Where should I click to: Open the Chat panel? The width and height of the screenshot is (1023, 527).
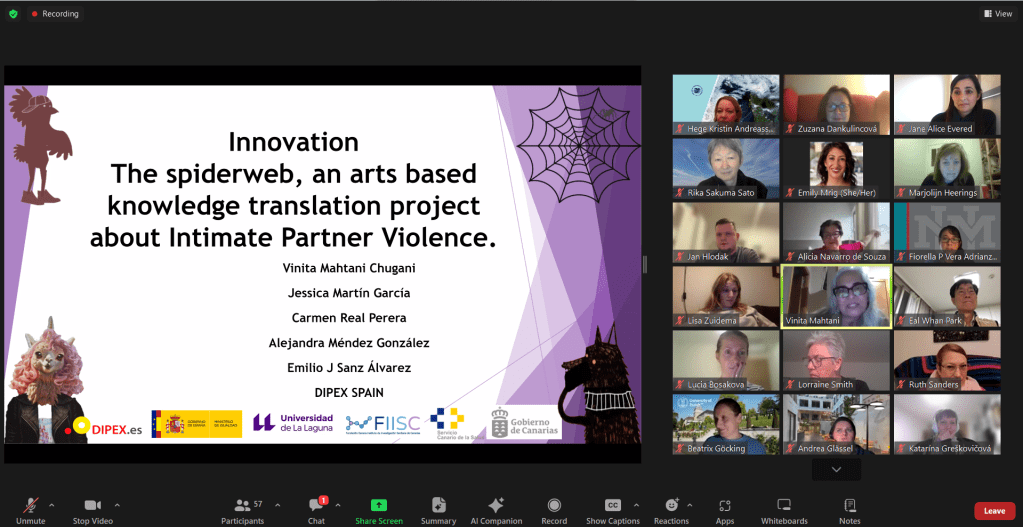(x=316, y=506)
